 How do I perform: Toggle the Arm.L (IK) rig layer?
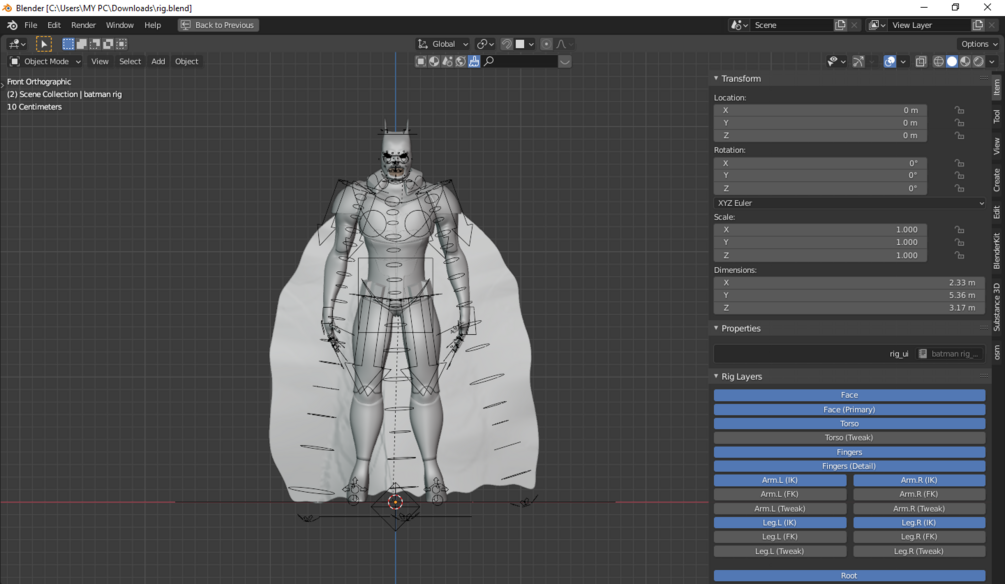780,480
